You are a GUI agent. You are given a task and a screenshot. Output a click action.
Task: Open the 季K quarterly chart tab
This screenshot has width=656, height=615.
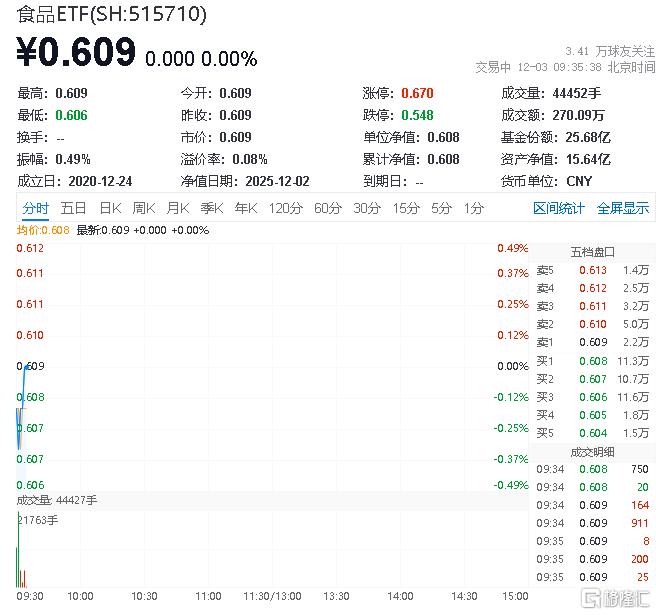pos(212,208)
